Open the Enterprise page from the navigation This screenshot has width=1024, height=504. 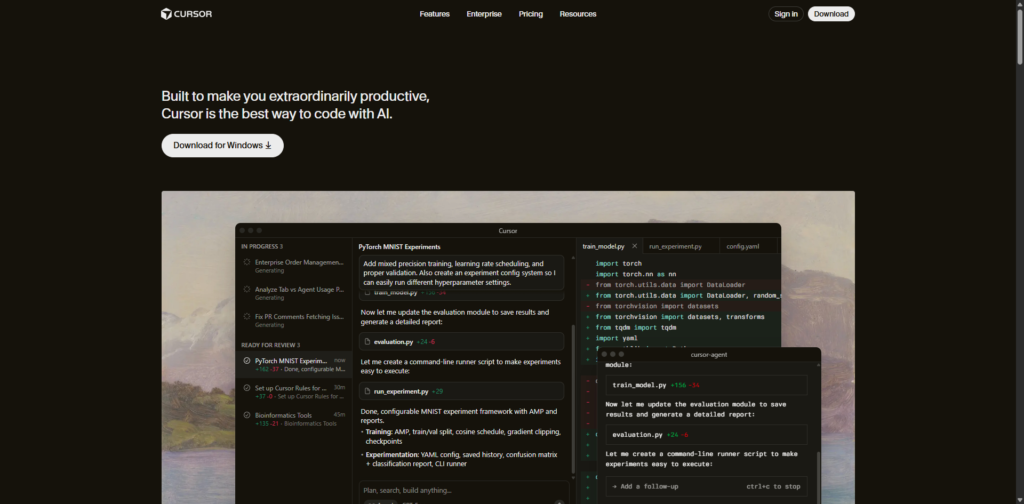tap(484, 14)
